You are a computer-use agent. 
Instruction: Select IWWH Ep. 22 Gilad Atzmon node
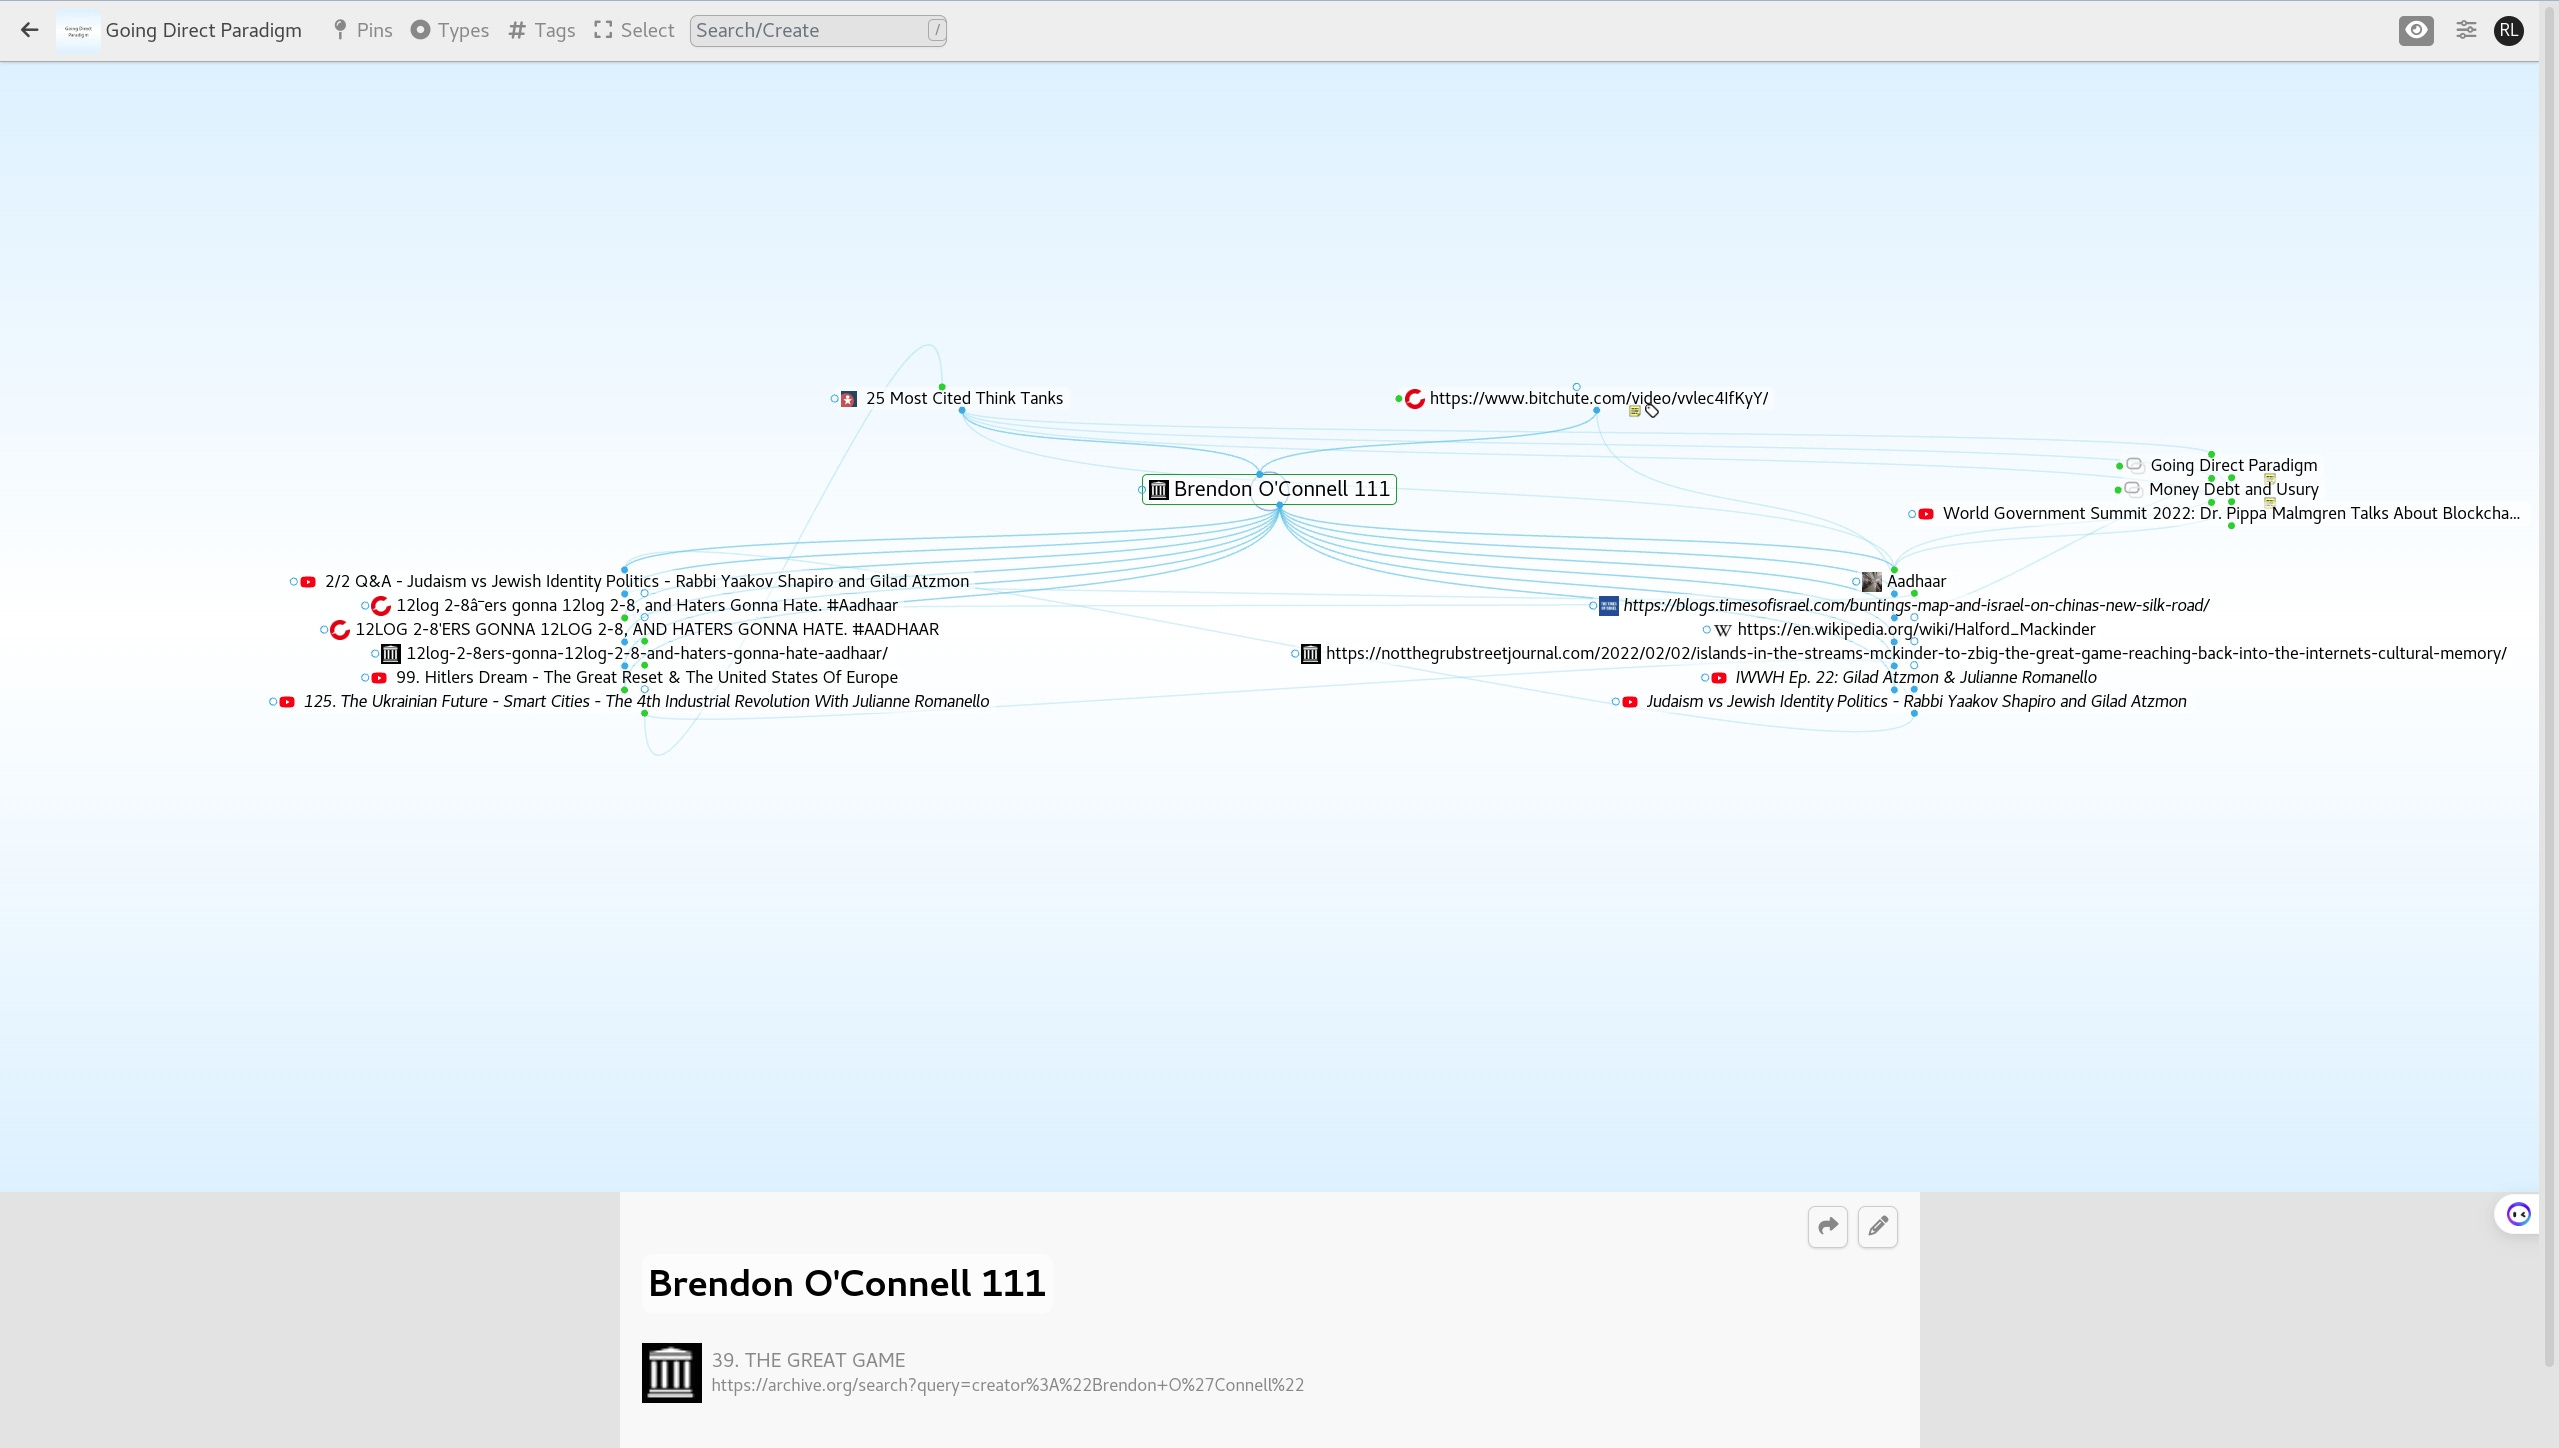pyautogui.click(x=1915, y=677)
